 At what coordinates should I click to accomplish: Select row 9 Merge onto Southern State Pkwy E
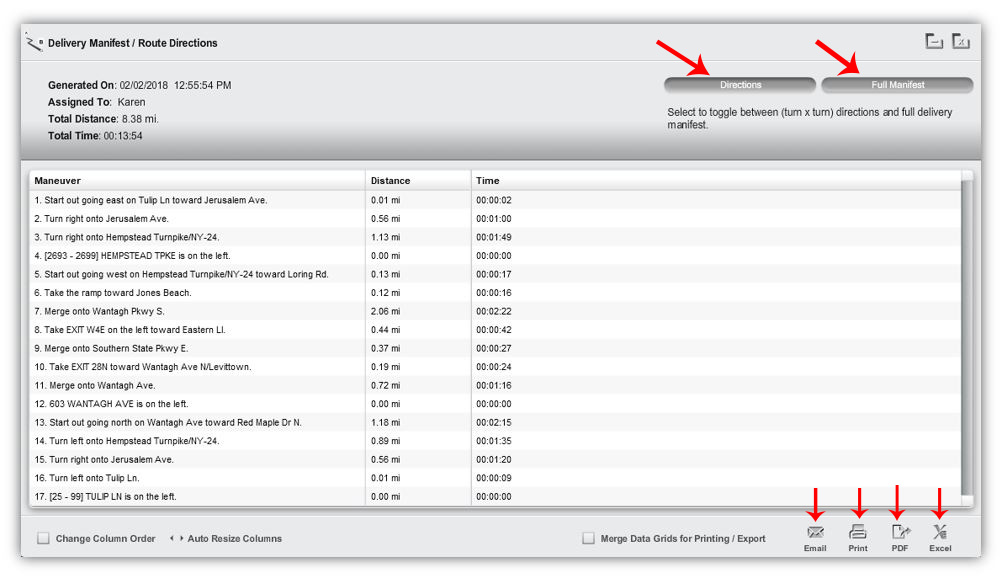pyautogui.click(x=495, y=348)
